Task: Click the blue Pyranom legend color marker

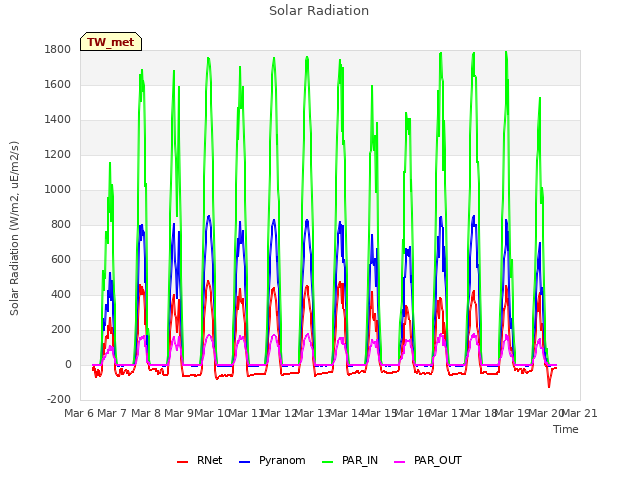Action: pyautogui.click(x=244, y=462)
